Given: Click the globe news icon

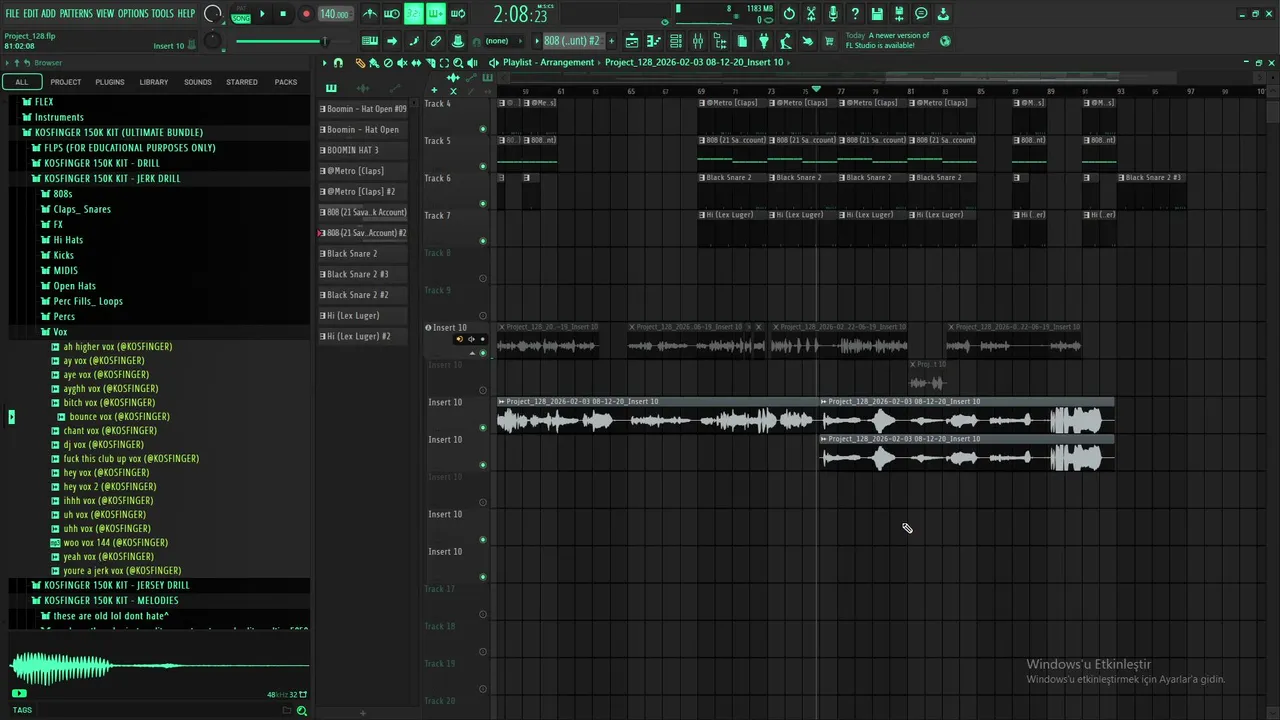Looking at the screenshot, I should click(945, 41).
